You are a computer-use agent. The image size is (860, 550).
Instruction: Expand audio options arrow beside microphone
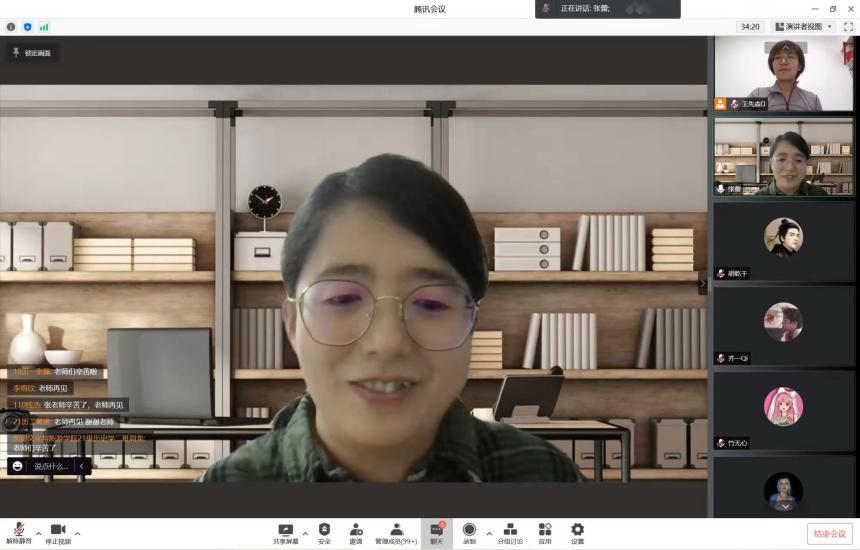pos(39,532)
